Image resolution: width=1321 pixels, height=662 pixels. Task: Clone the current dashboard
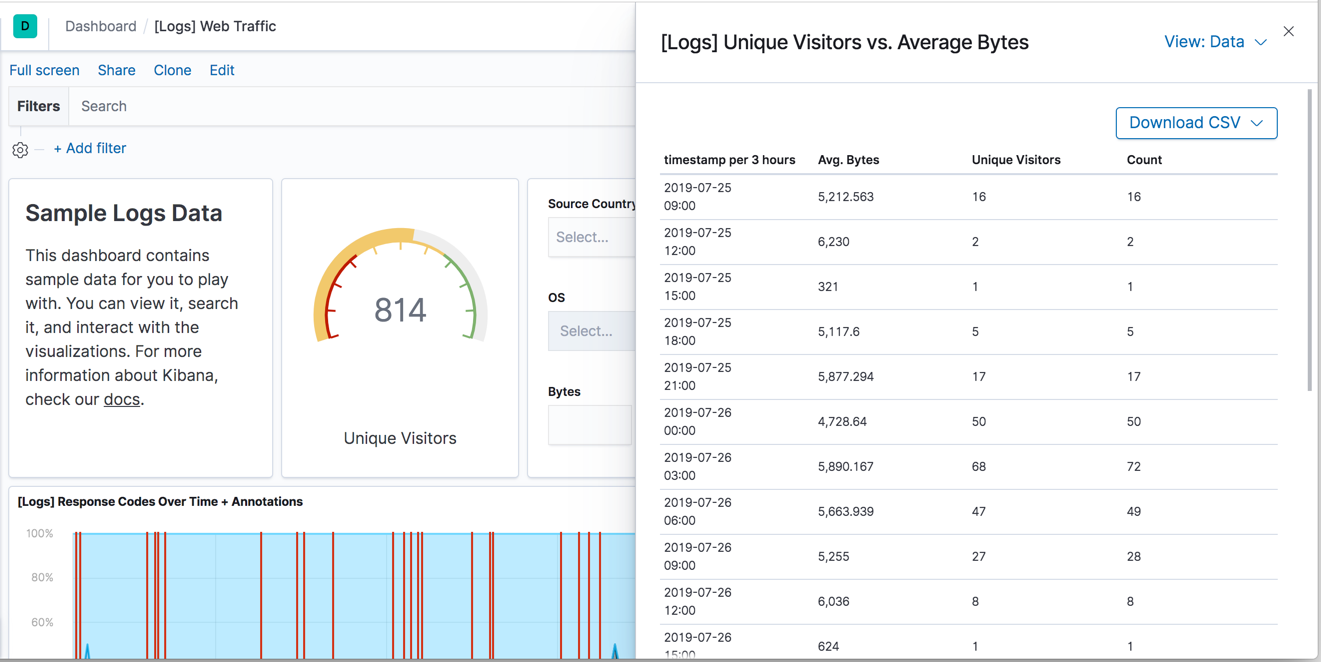172,70
